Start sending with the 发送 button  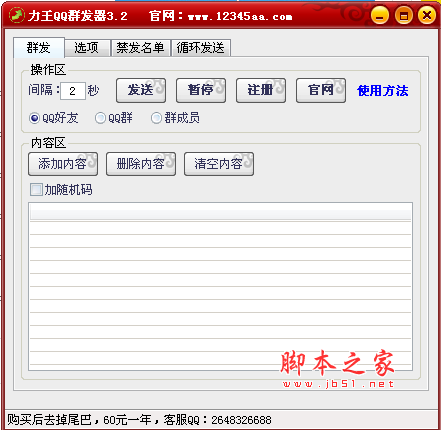coord(141,90)
